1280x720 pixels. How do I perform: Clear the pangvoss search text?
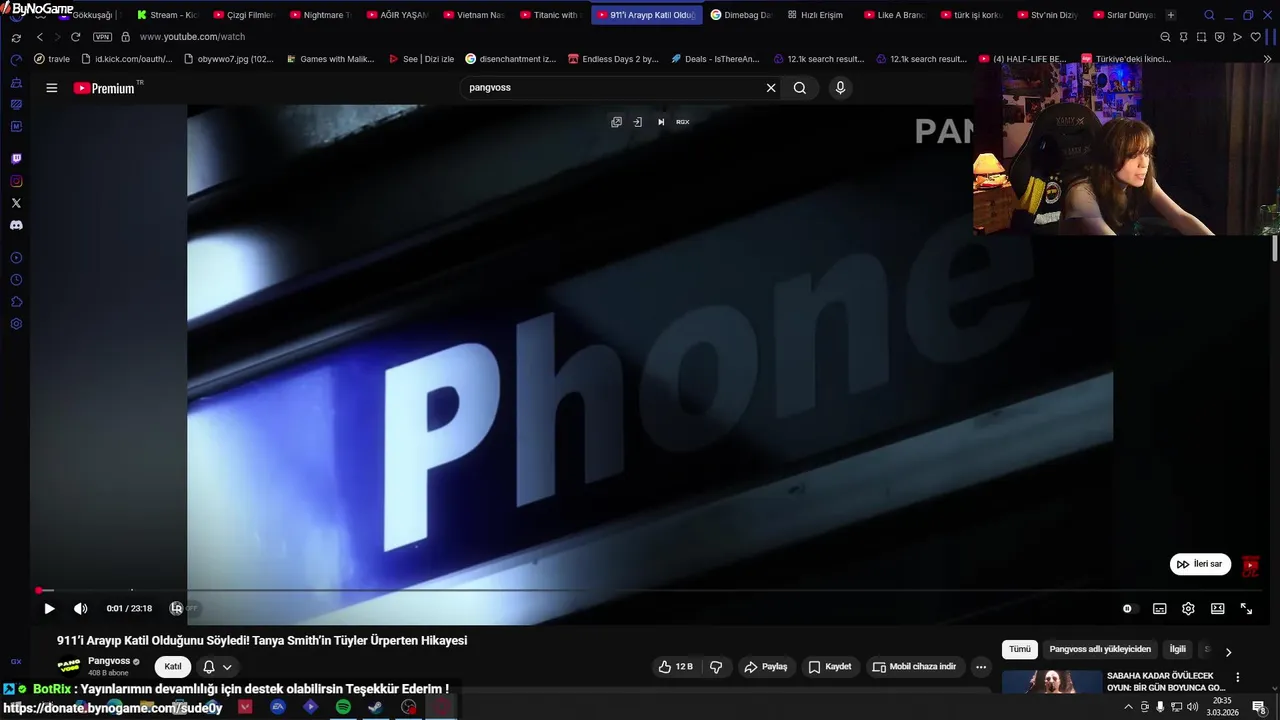pos(771,88)
